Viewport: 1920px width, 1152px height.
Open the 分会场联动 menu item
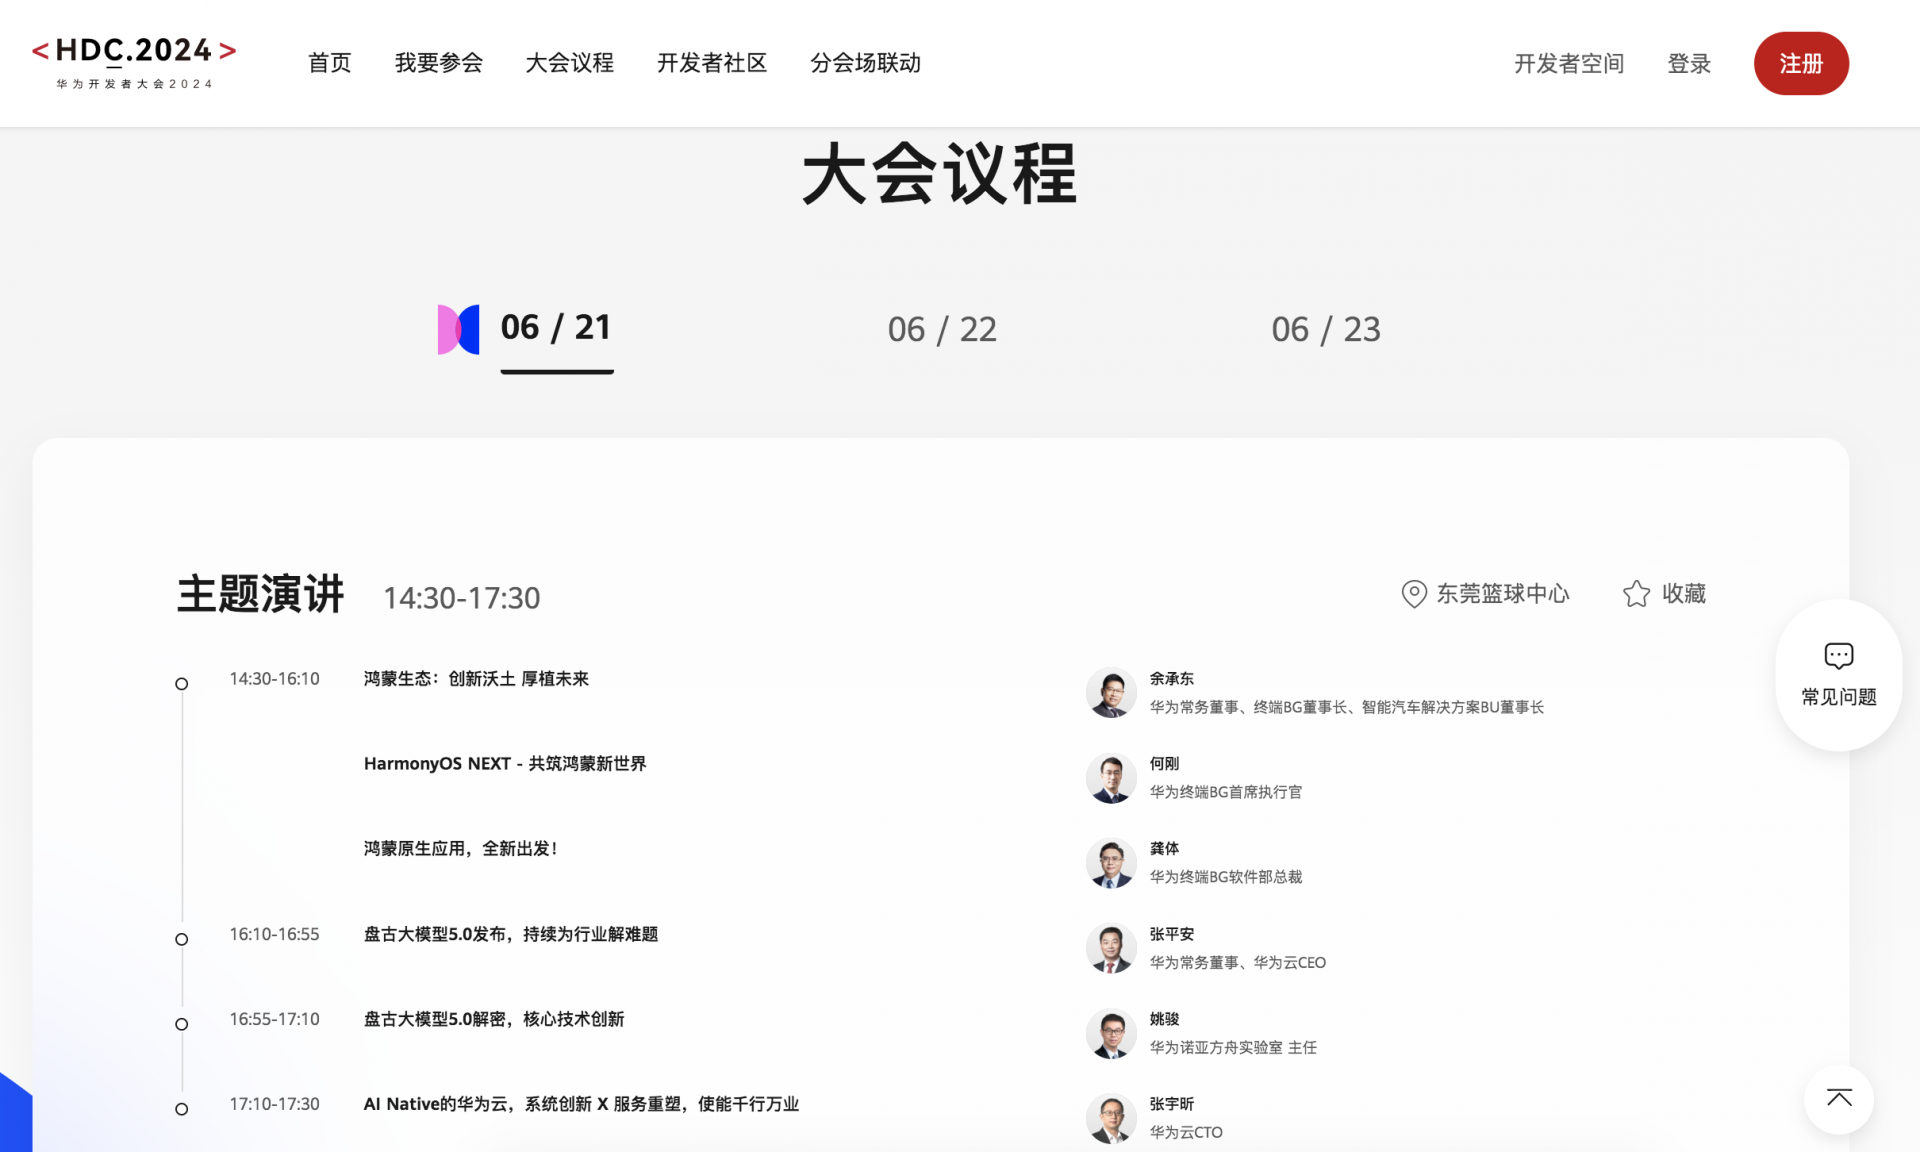coord(865,63)
